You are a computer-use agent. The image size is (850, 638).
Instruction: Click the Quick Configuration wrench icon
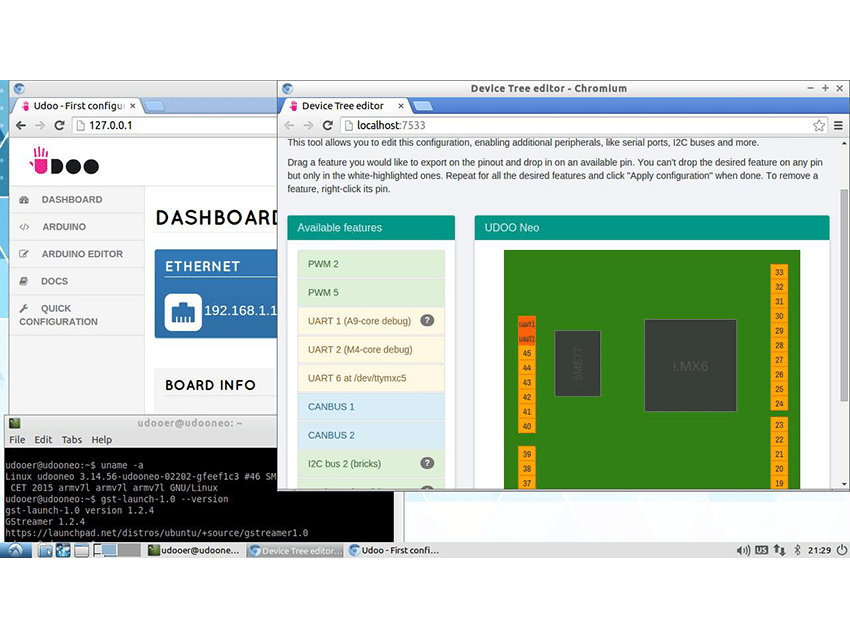point(24,308)
